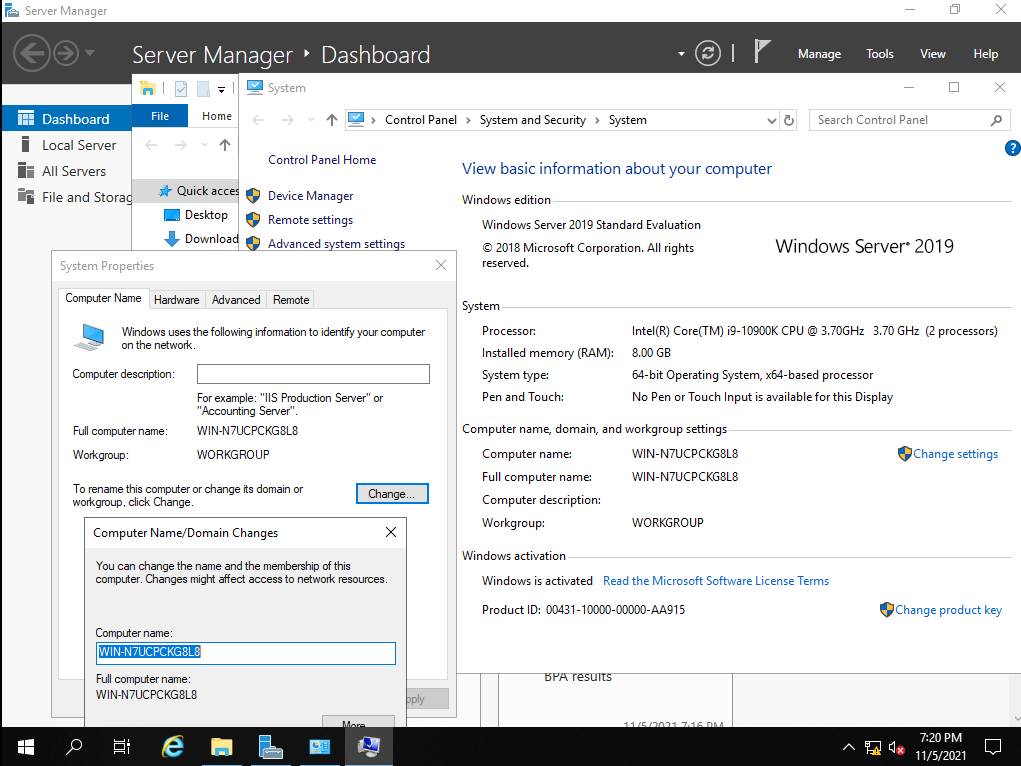Open Advanced system settings link
The width and height of the screenshot is (1021, 766).
(x=337, y=244)
